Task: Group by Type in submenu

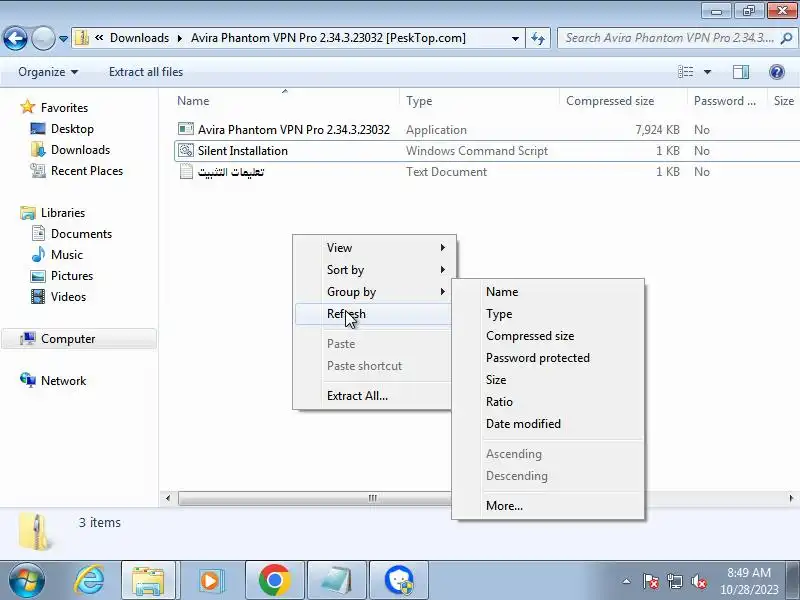Action: pyautogui.click(x=548, y=314)
